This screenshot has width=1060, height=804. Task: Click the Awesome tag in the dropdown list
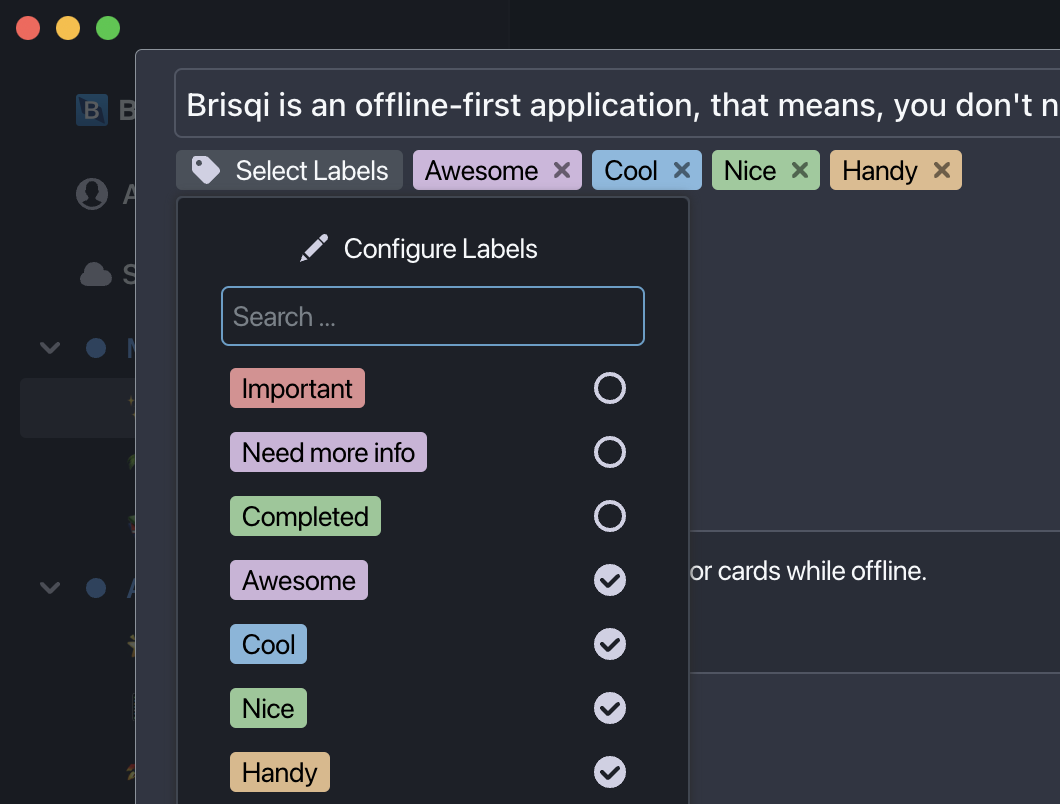(x=299, y=580)
